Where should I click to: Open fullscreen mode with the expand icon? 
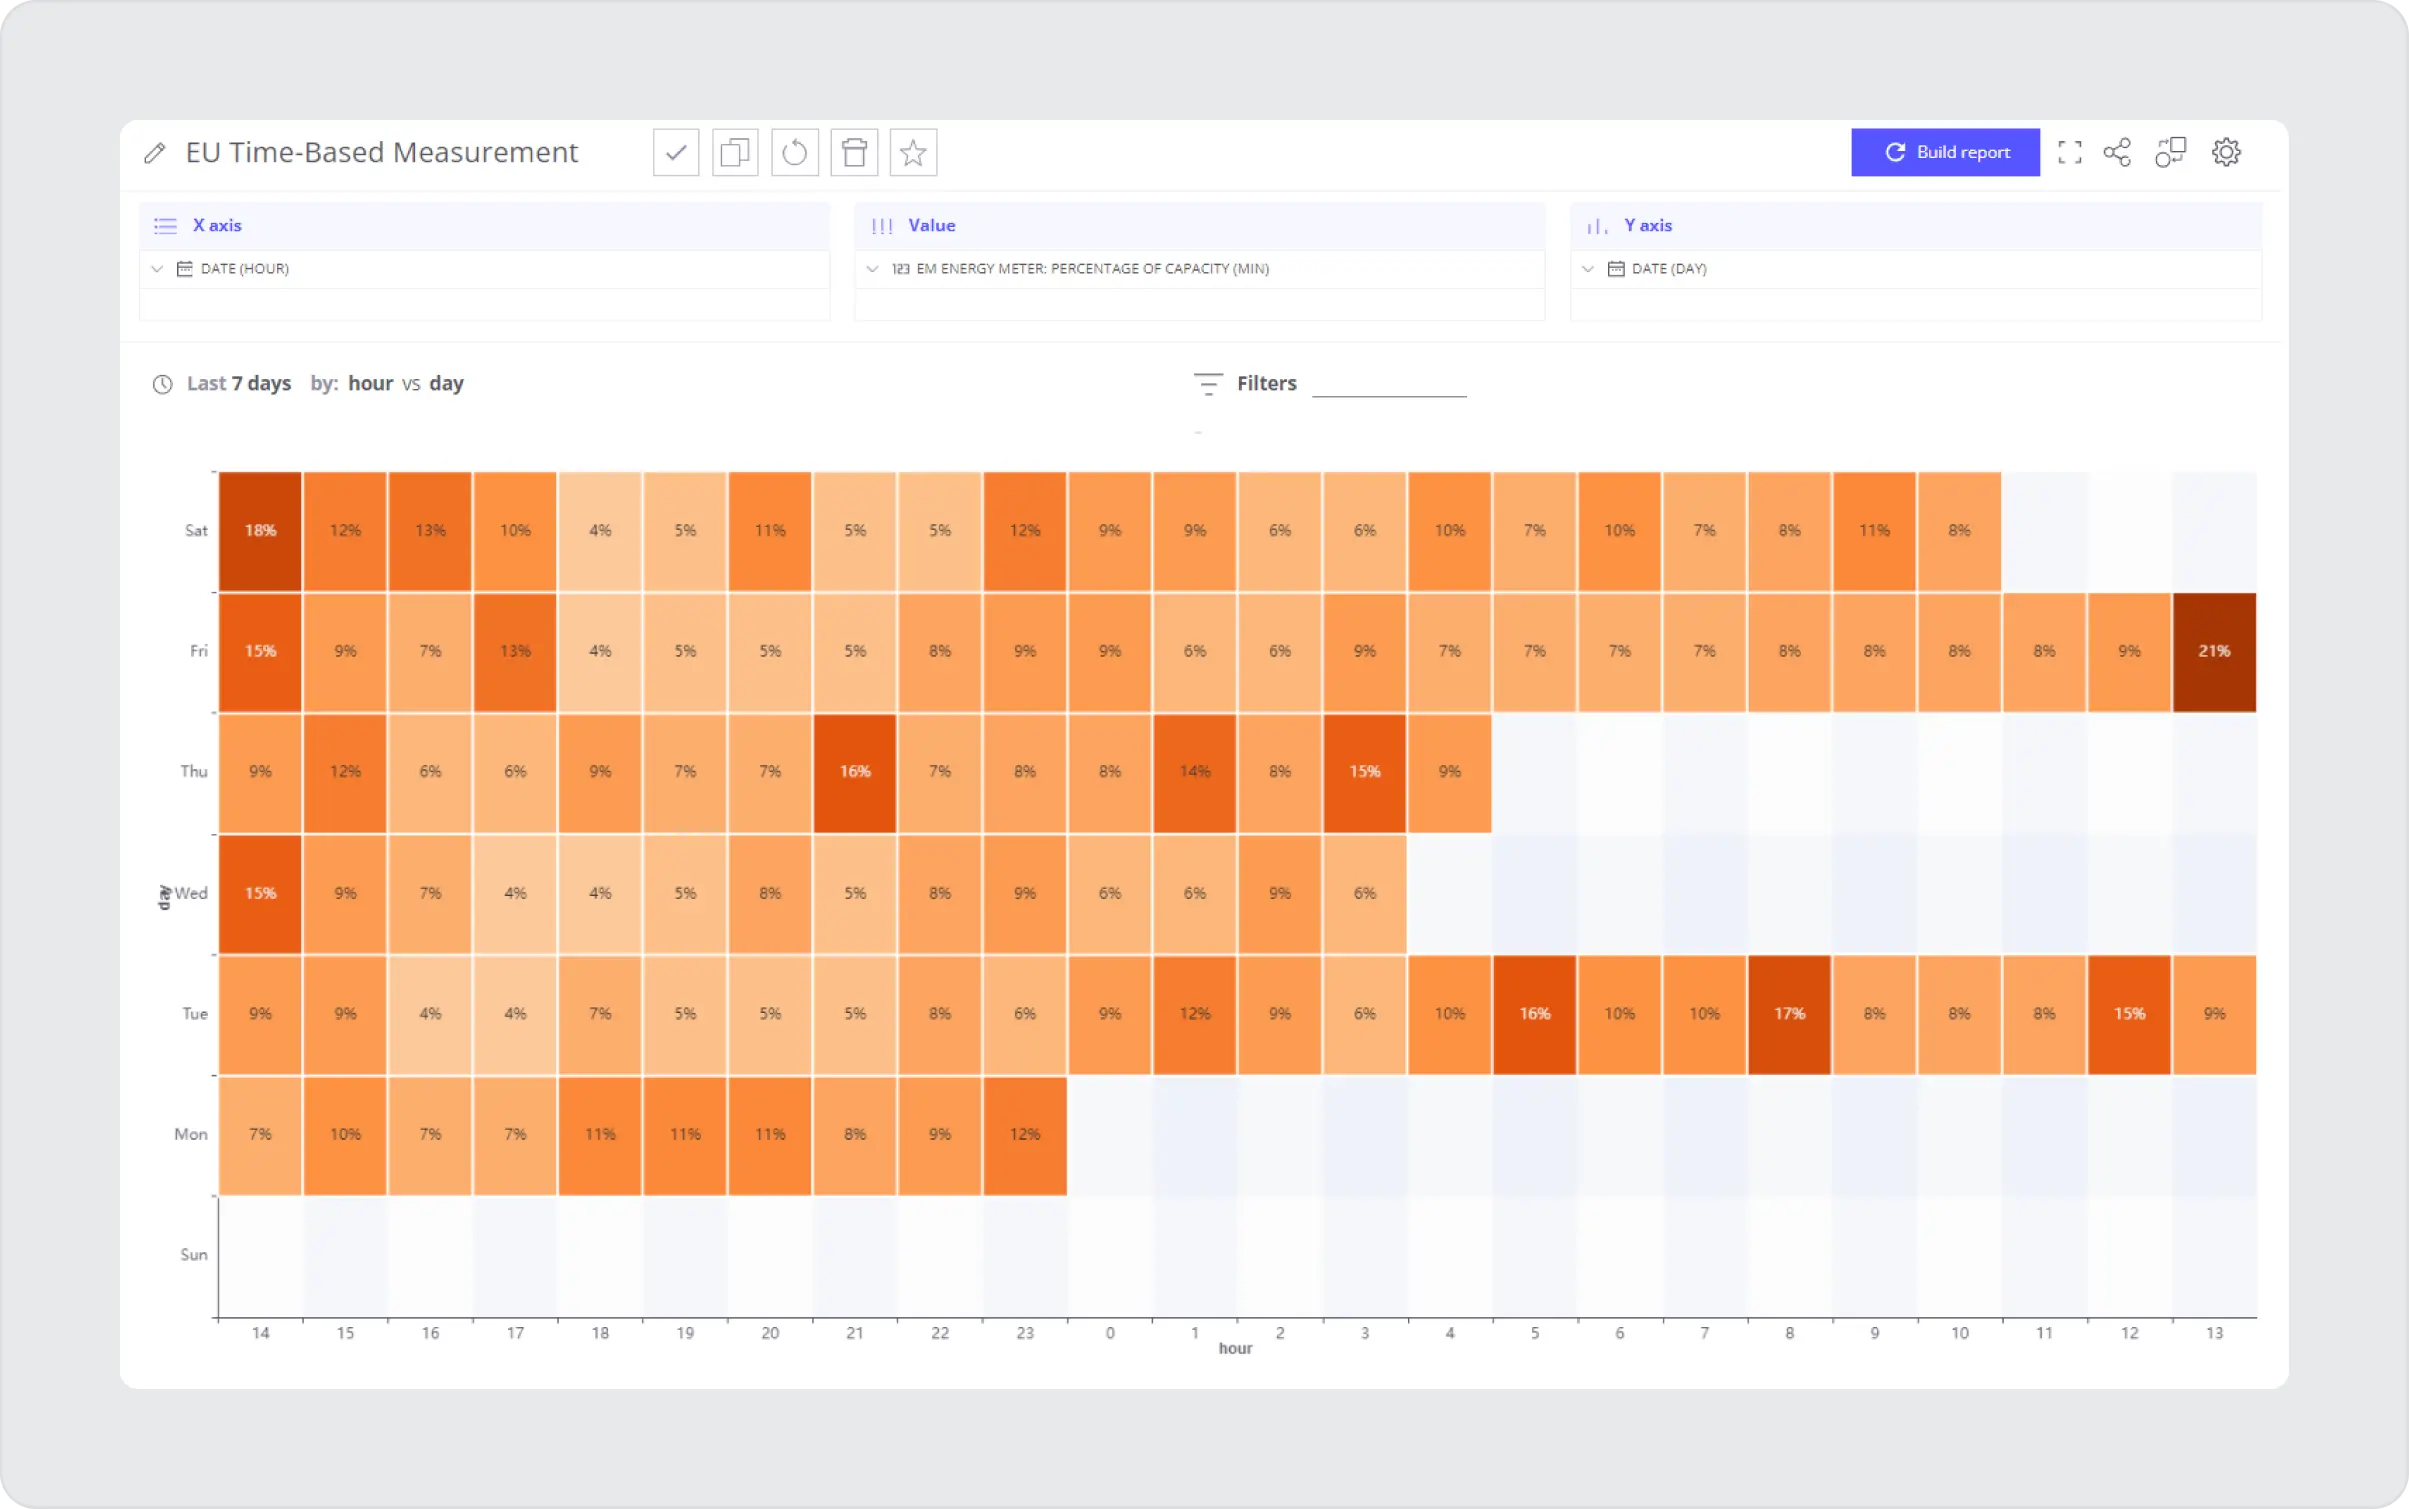[2071, 152]
